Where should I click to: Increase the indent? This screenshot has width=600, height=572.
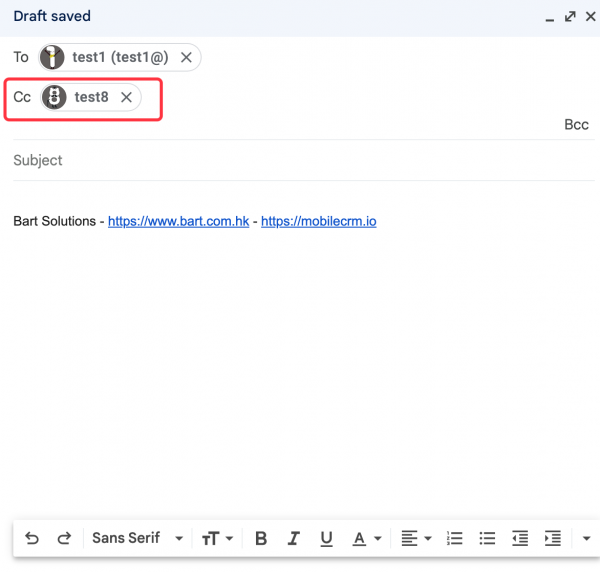pos(553,538)
